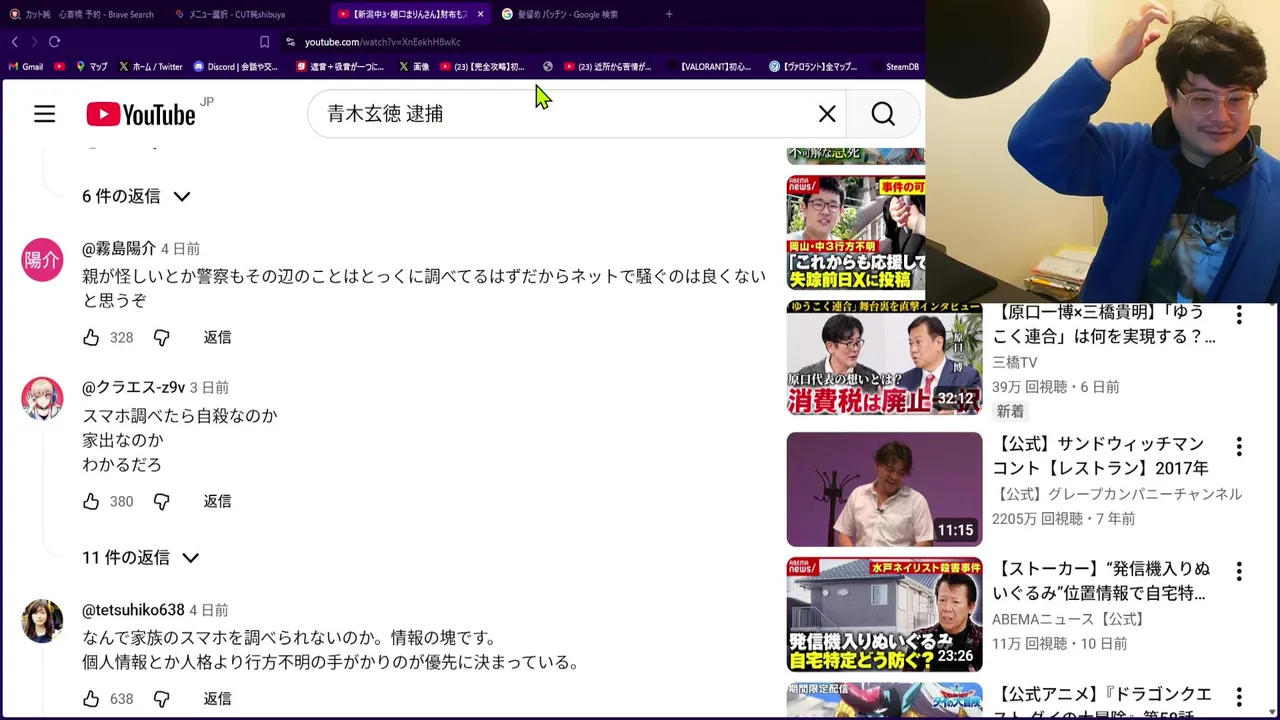The height and width of the screenshot is (720, 1280).
Task: Open the 【VALORANT】初心 bookmark
Action: click(x=709, y=67)
